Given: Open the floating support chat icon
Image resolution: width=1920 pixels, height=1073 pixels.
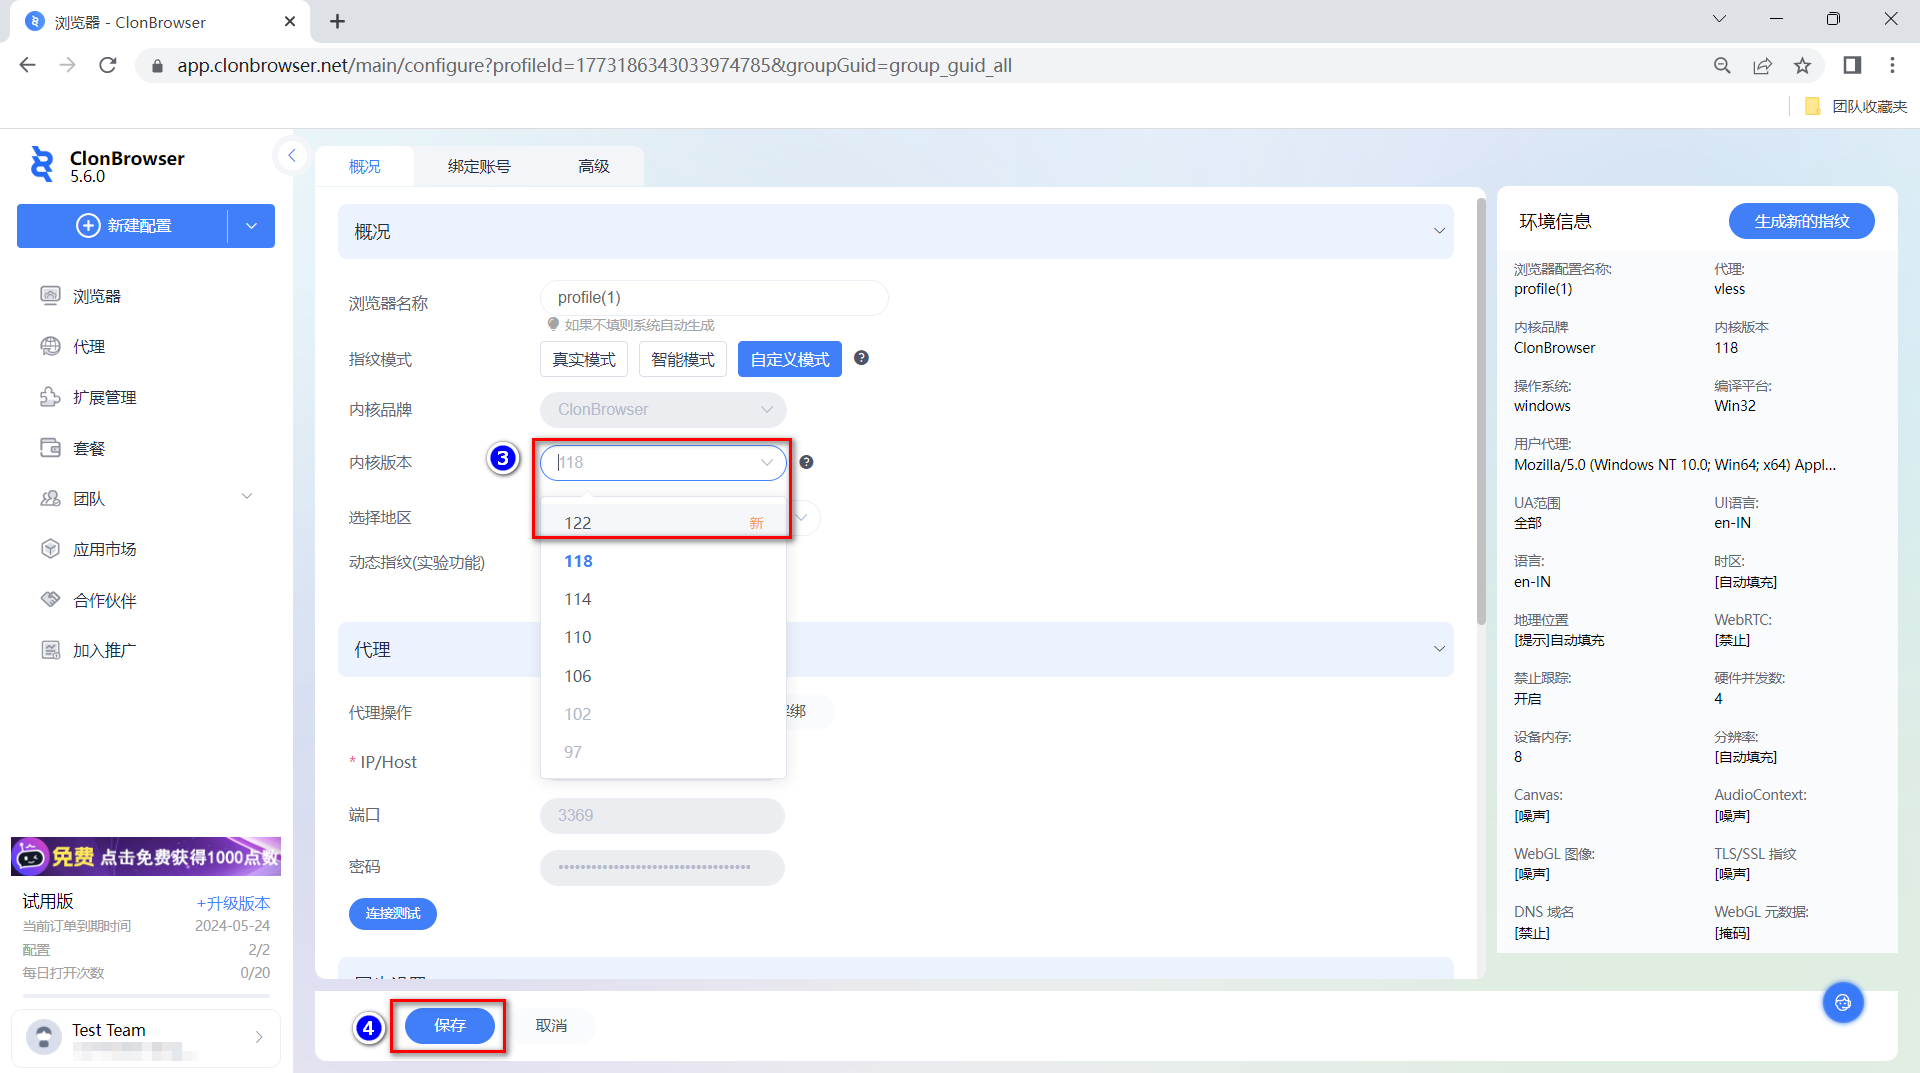Looking at the screenshot, I should click(x=1842, y=1002).
